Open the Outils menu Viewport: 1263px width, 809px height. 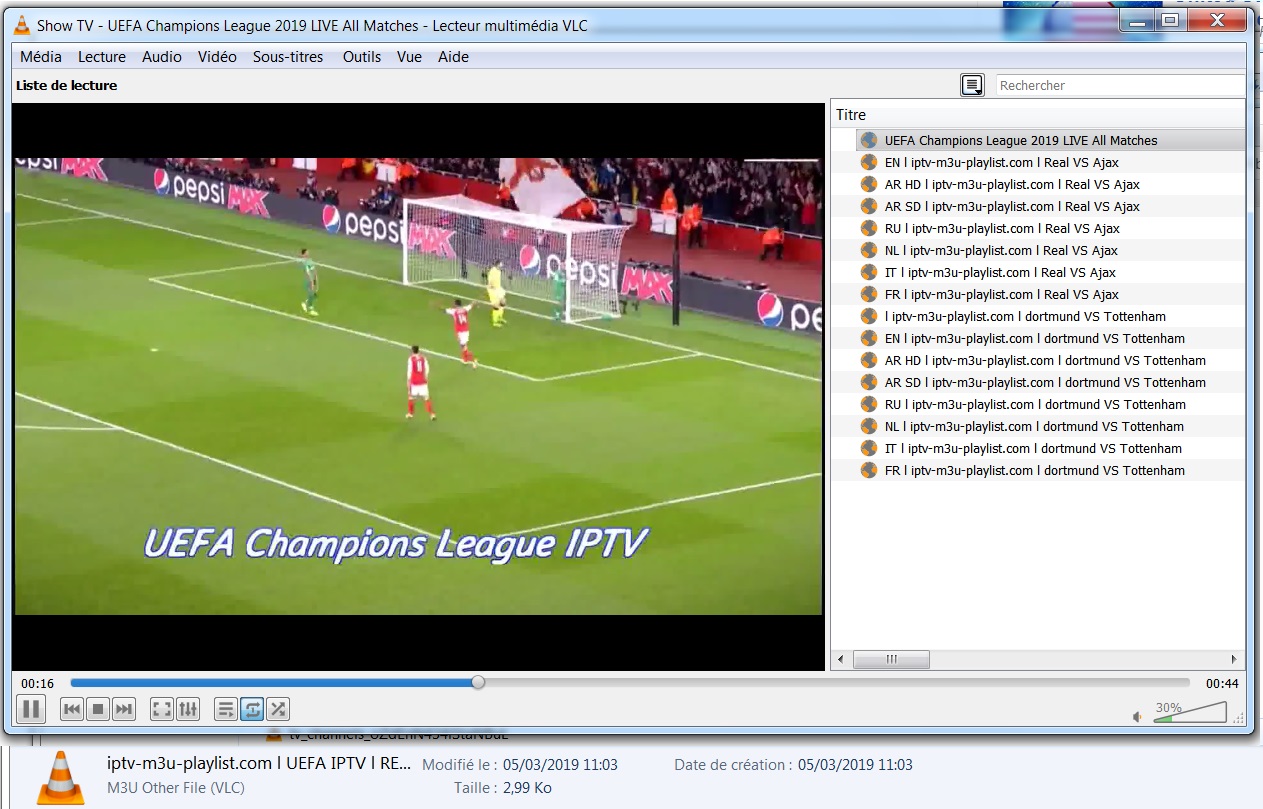tap(362, 57)
